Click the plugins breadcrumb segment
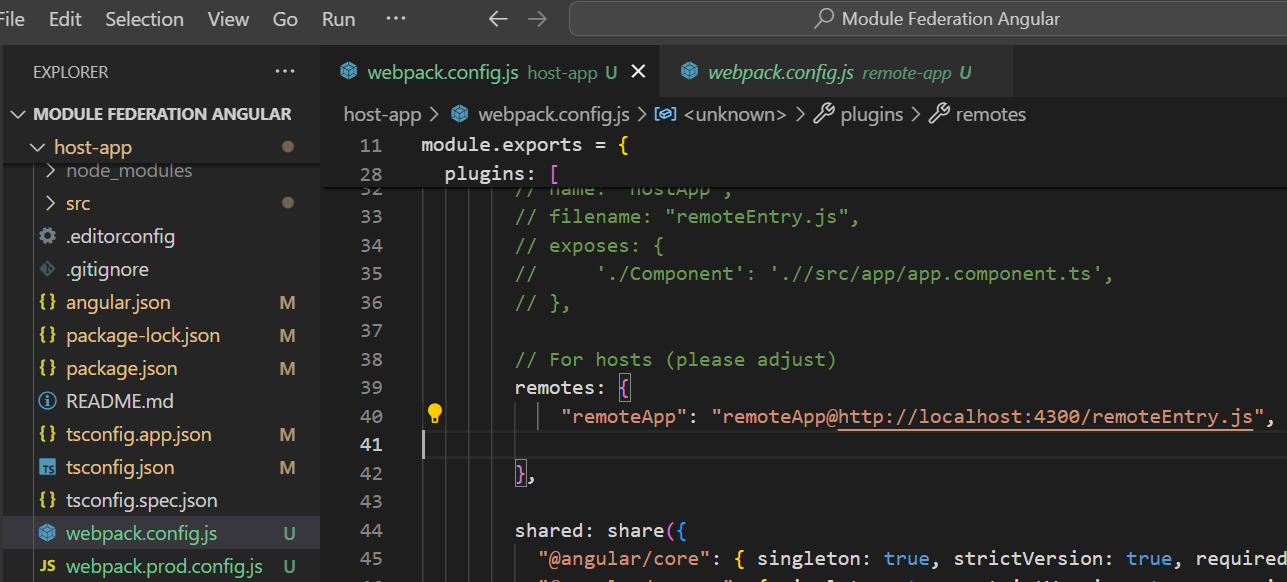The width and height of the screenshot is (1287, 582). point(871,114)
